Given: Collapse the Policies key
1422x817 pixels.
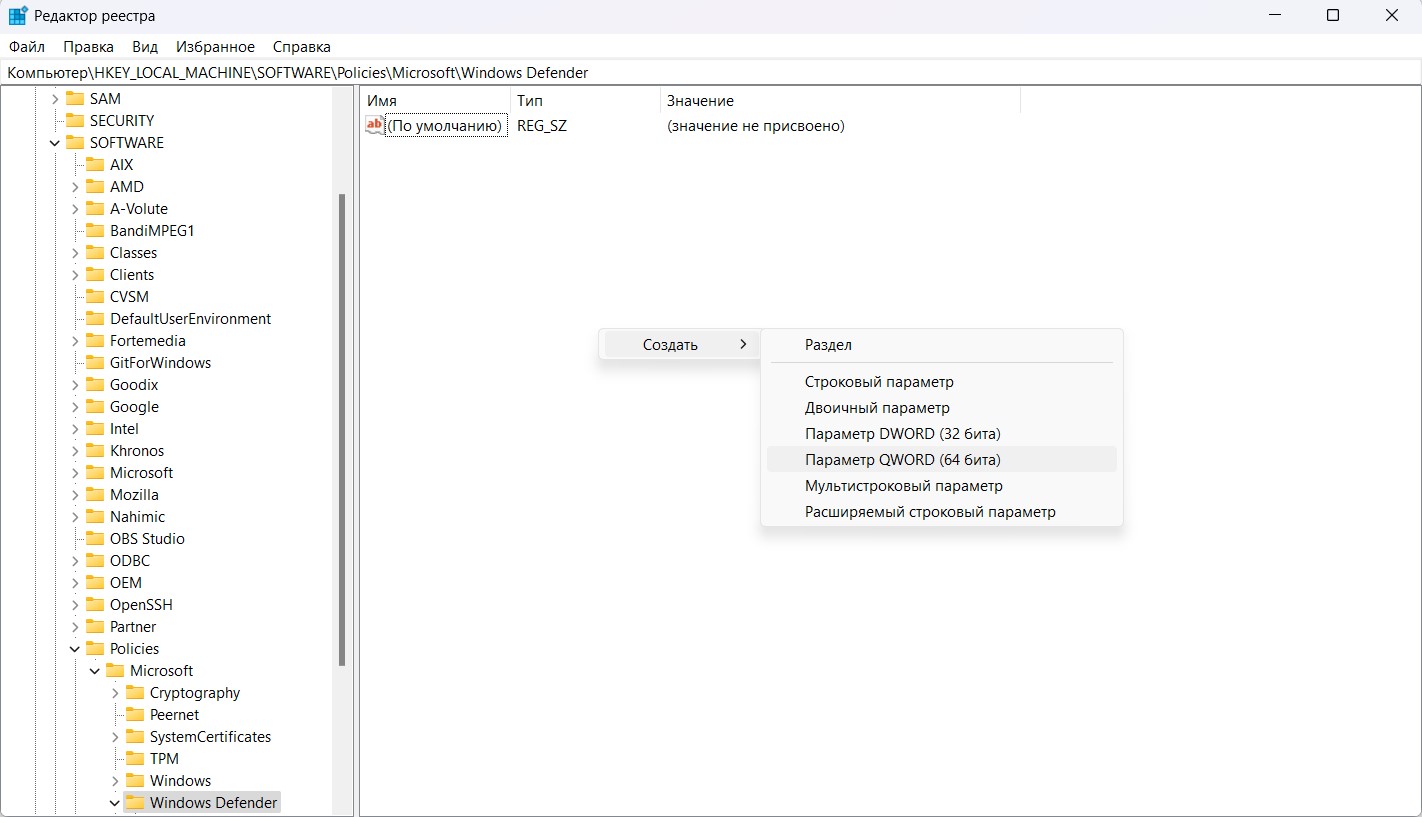Looking at the screenshot, I should click(75, 648).
